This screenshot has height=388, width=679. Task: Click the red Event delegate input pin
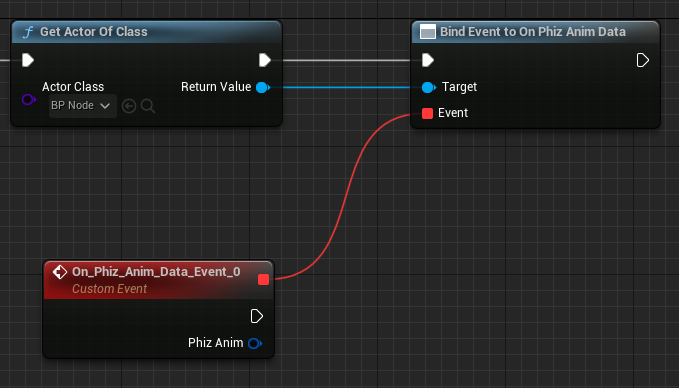pos(427,113)
